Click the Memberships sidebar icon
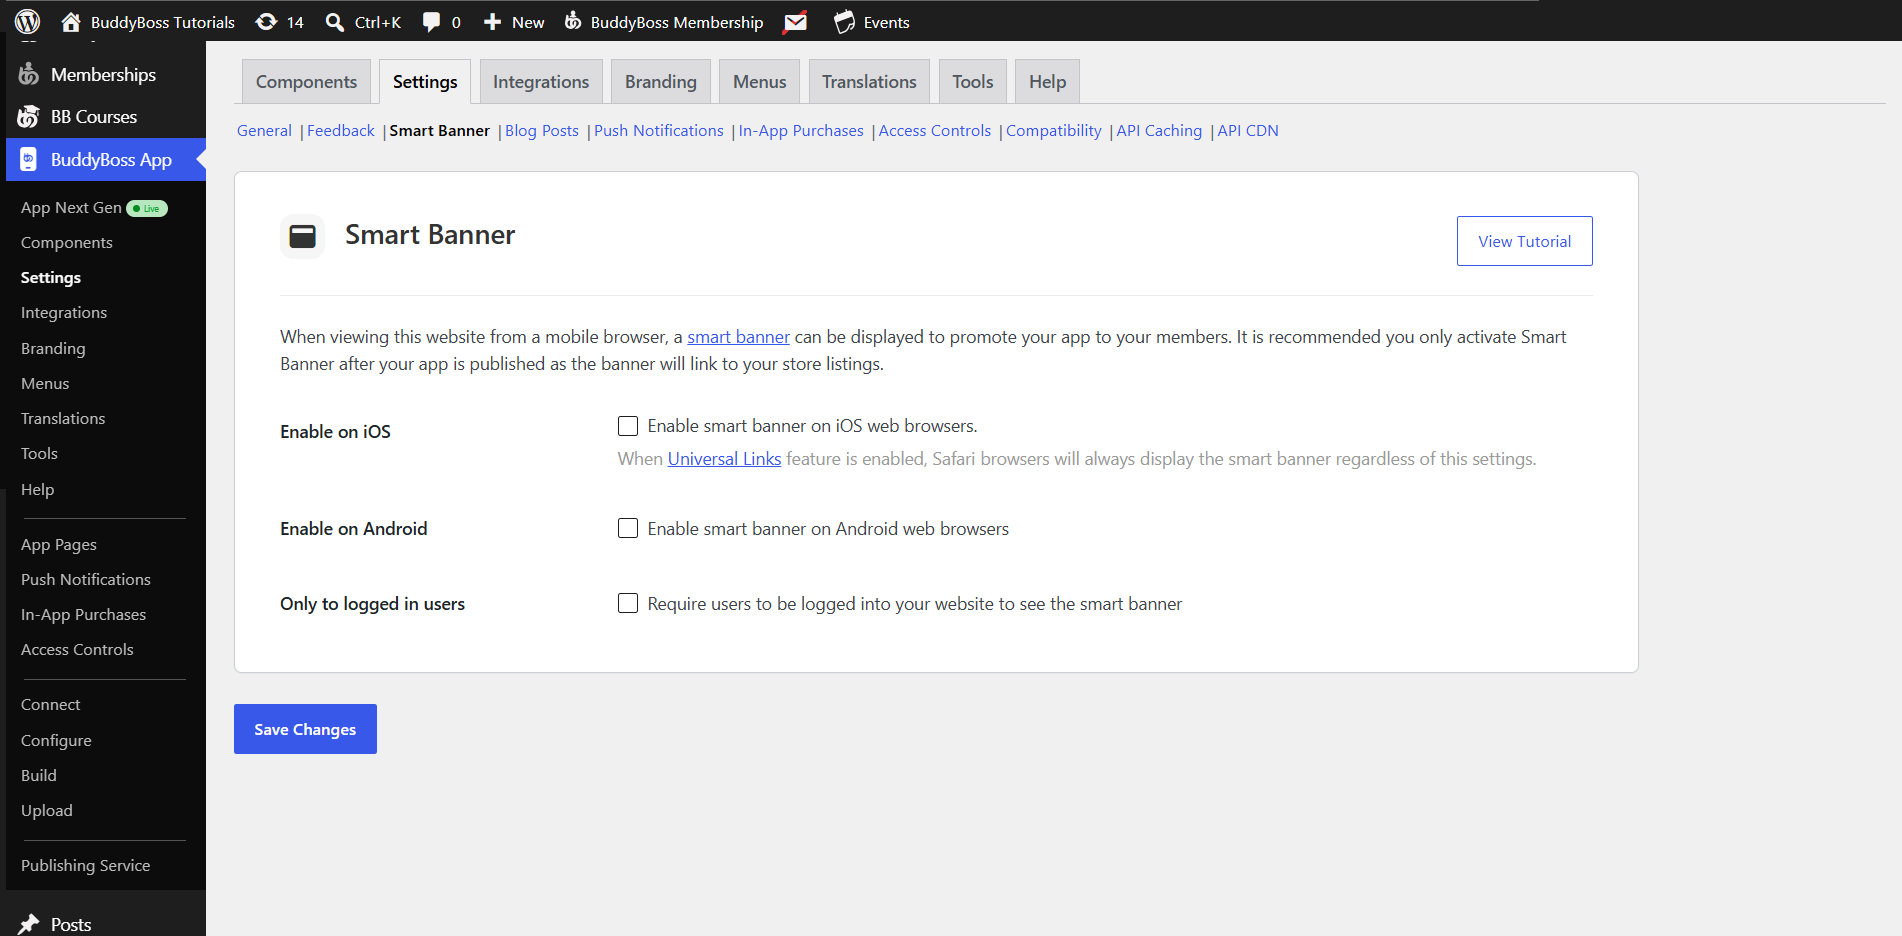The width and height of the screenshot is (1902, 936). [x=29, y=74]
